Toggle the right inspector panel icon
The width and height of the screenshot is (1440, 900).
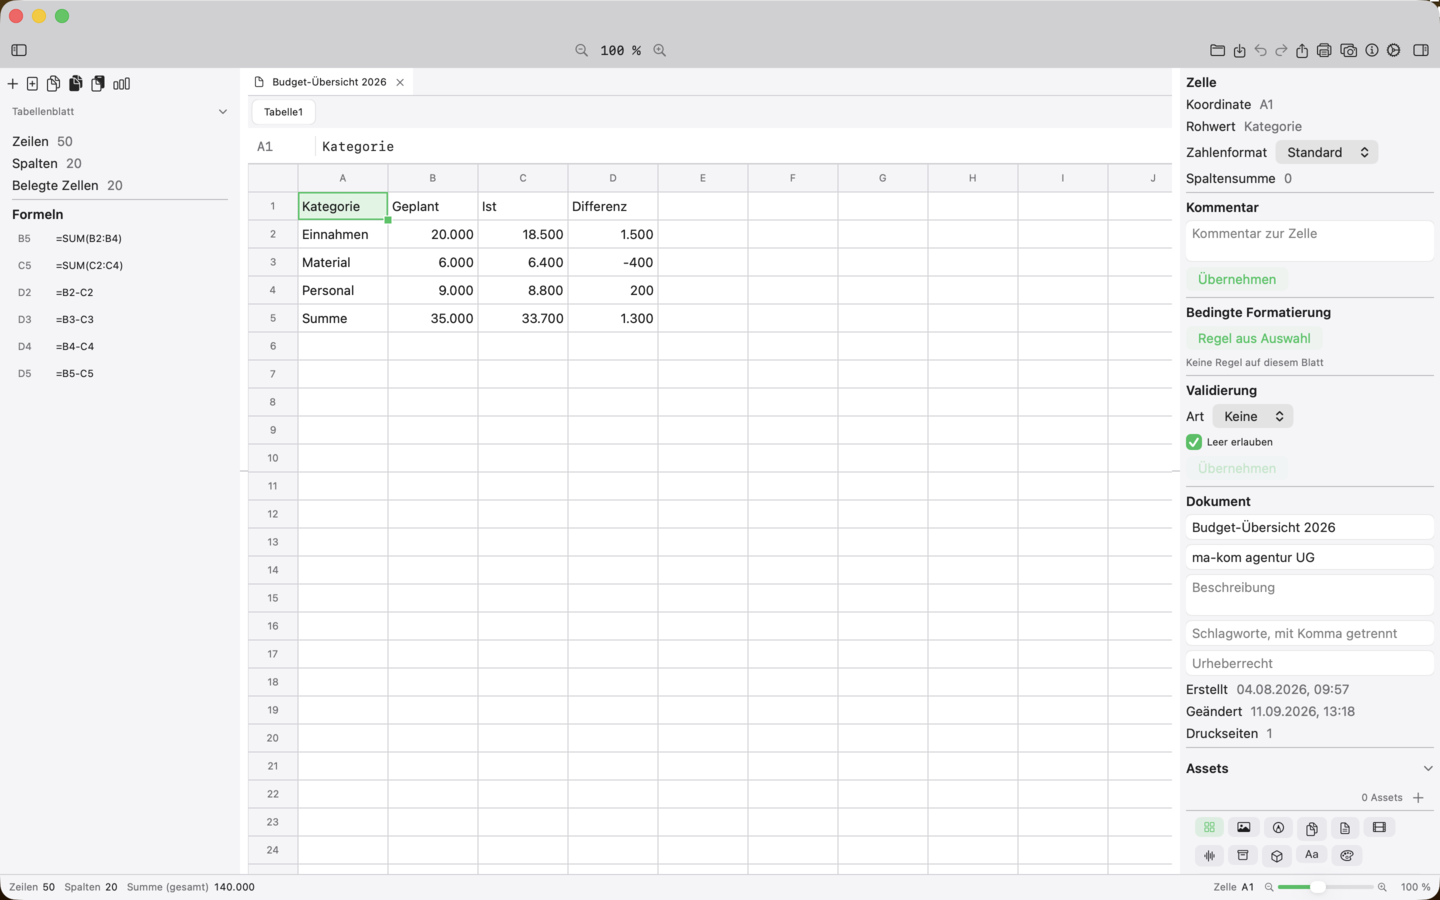1421,50
